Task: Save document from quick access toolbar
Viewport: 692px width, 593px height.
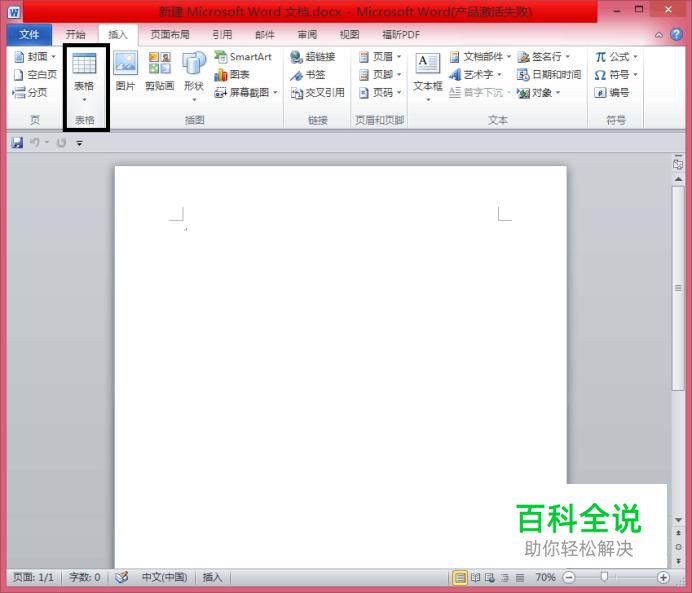Action: 17,143
